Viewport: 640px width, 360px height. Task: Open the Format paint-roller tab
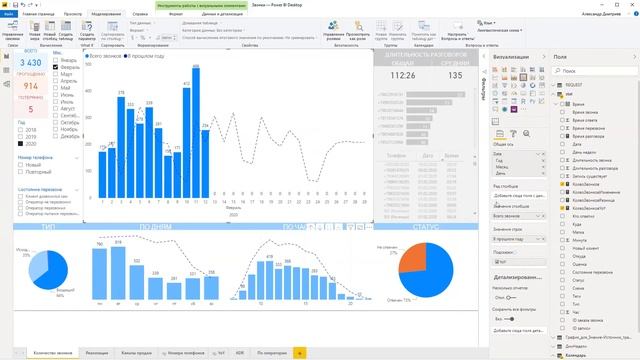(513, 134)
